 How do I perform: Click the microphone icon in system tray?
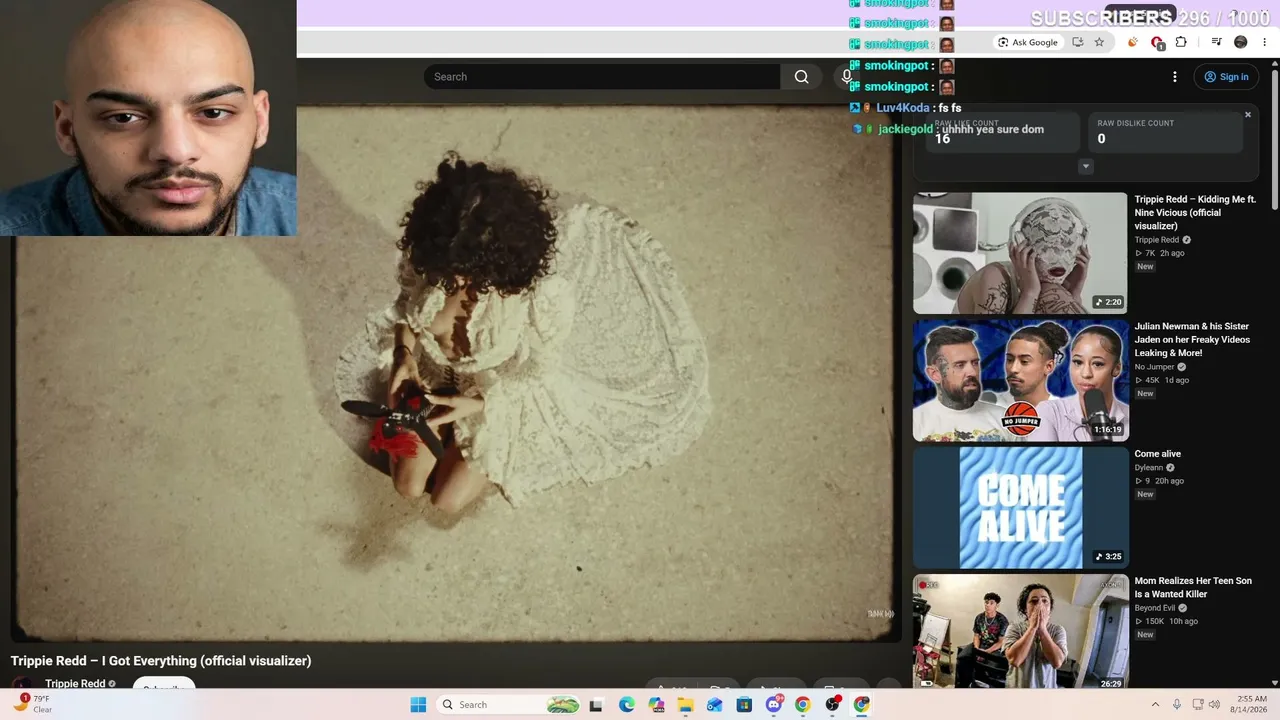click(1177, 705)
